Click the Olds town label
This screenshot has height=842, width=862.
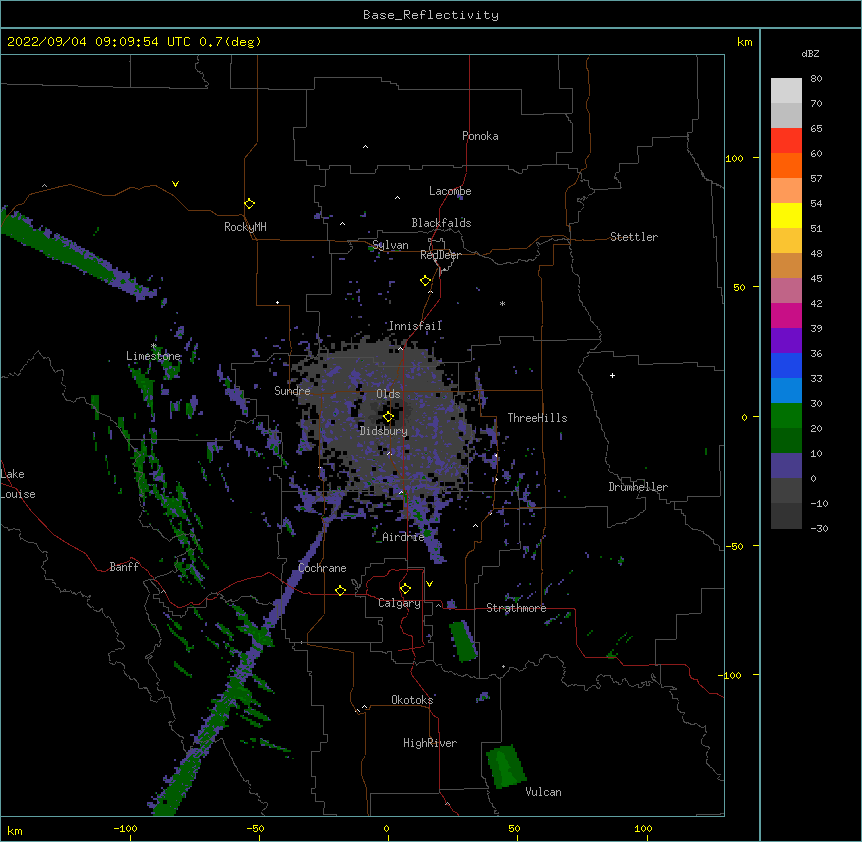tap(388, 394)
